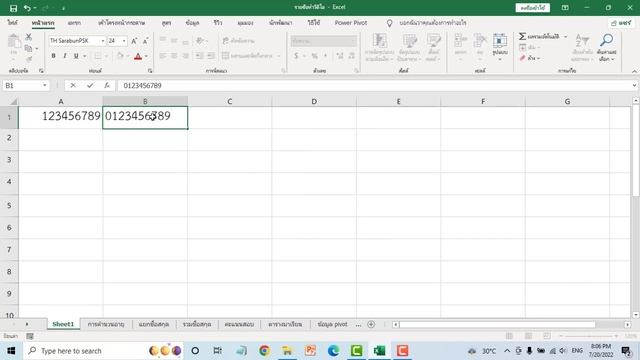
Task: Select the ตารางเรียน sheet tab
Action: click(285, 324)
